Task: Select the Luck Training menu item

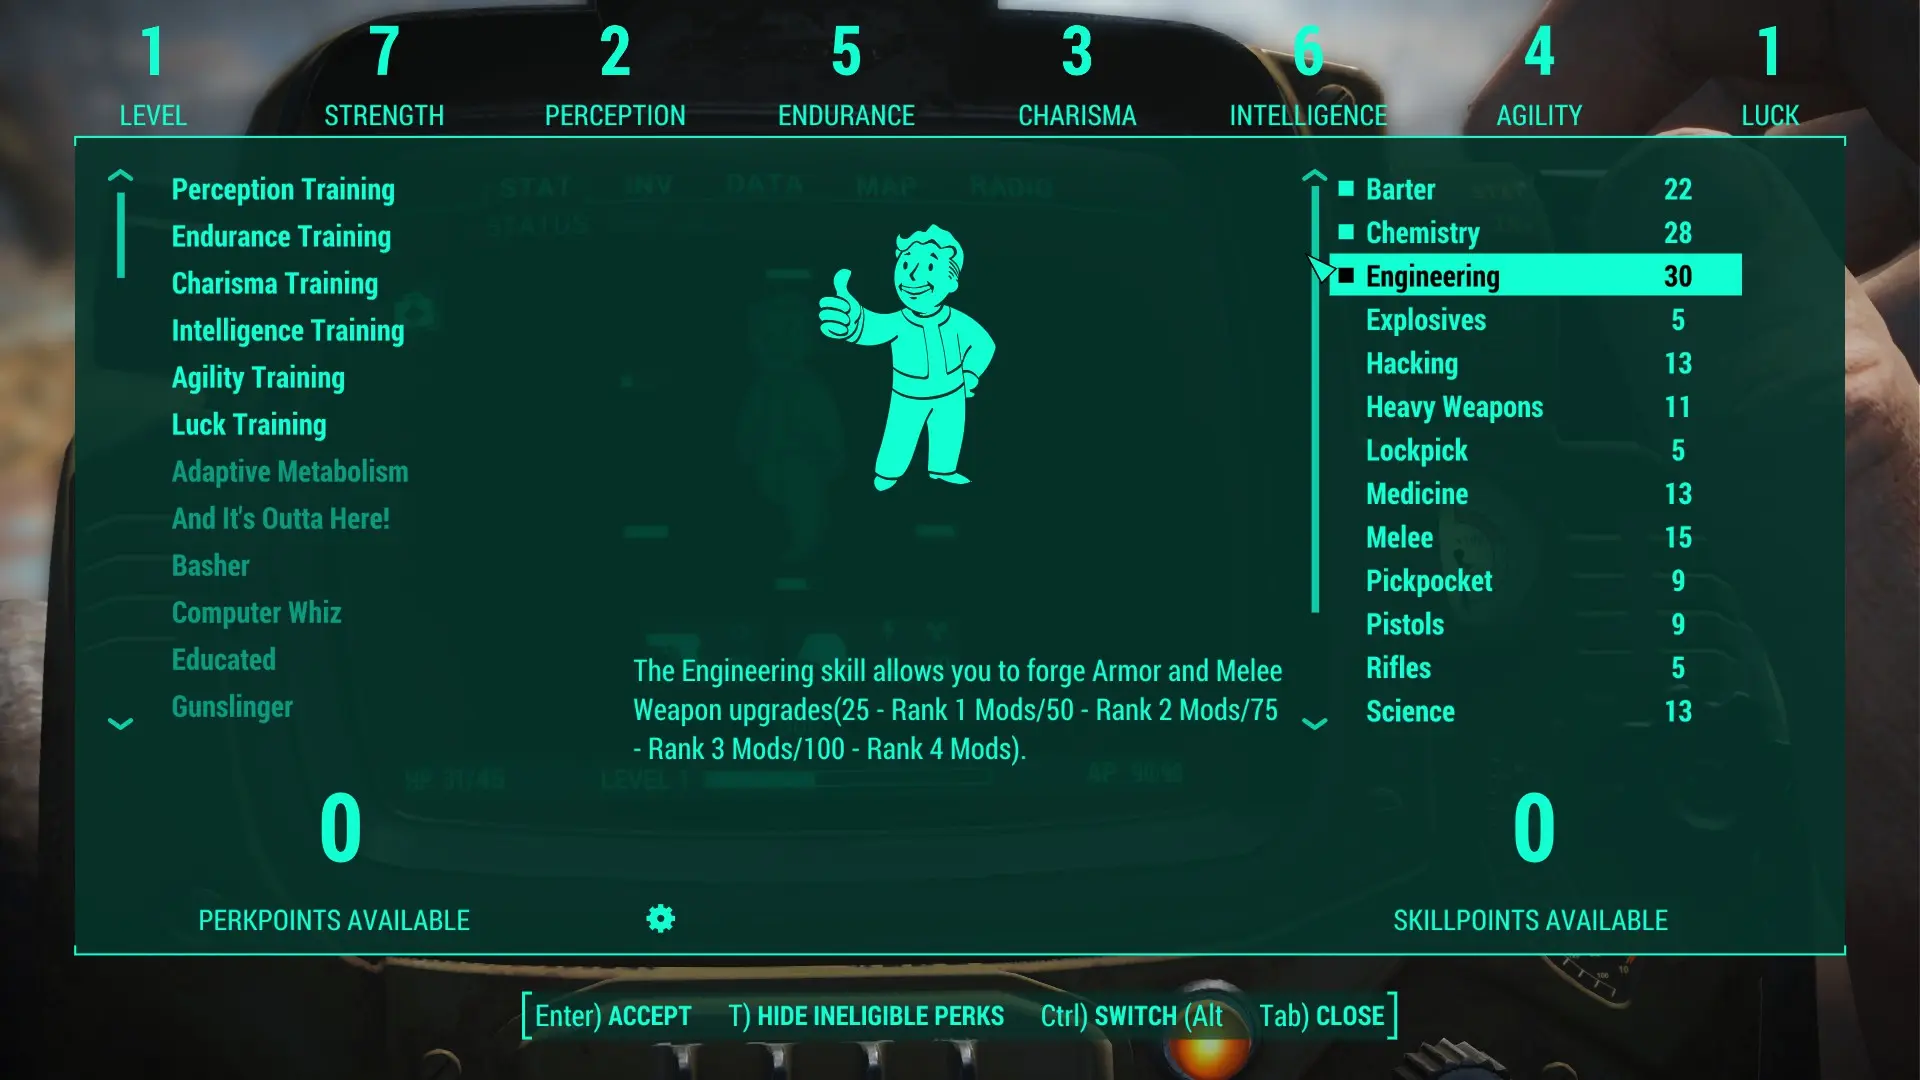Action: coord(248,423)
